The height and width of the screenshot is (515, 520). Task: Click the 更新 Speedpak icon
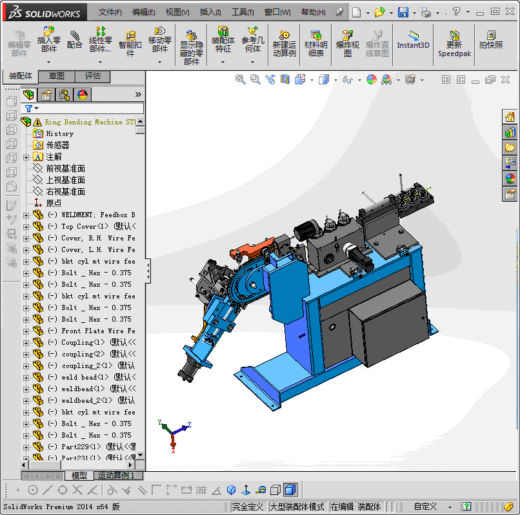pyautogui.click(x=454, y=44)
